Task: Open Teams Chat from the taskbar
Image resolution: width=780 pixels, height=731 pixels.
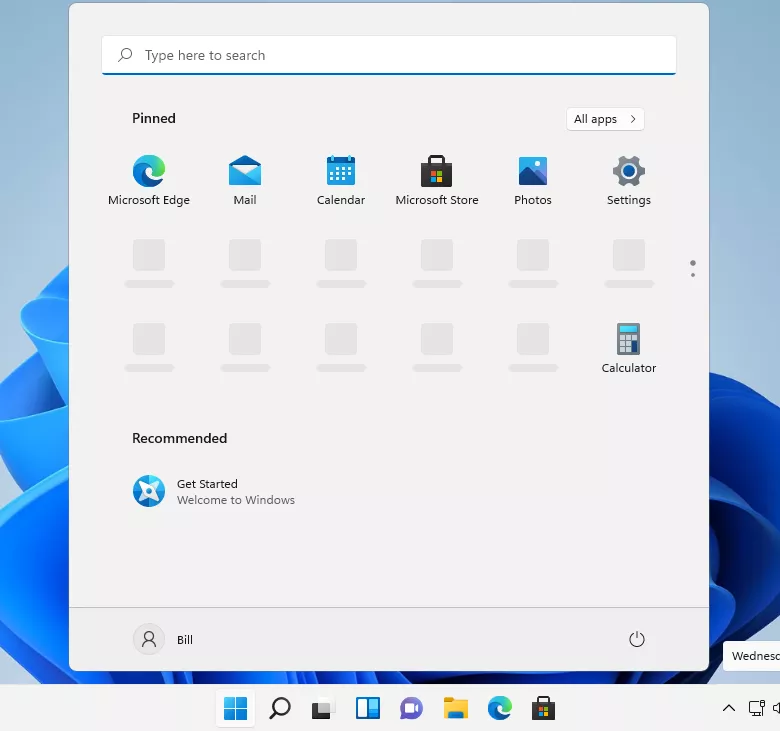Action: pyautogui.click(x=411, y=708)
